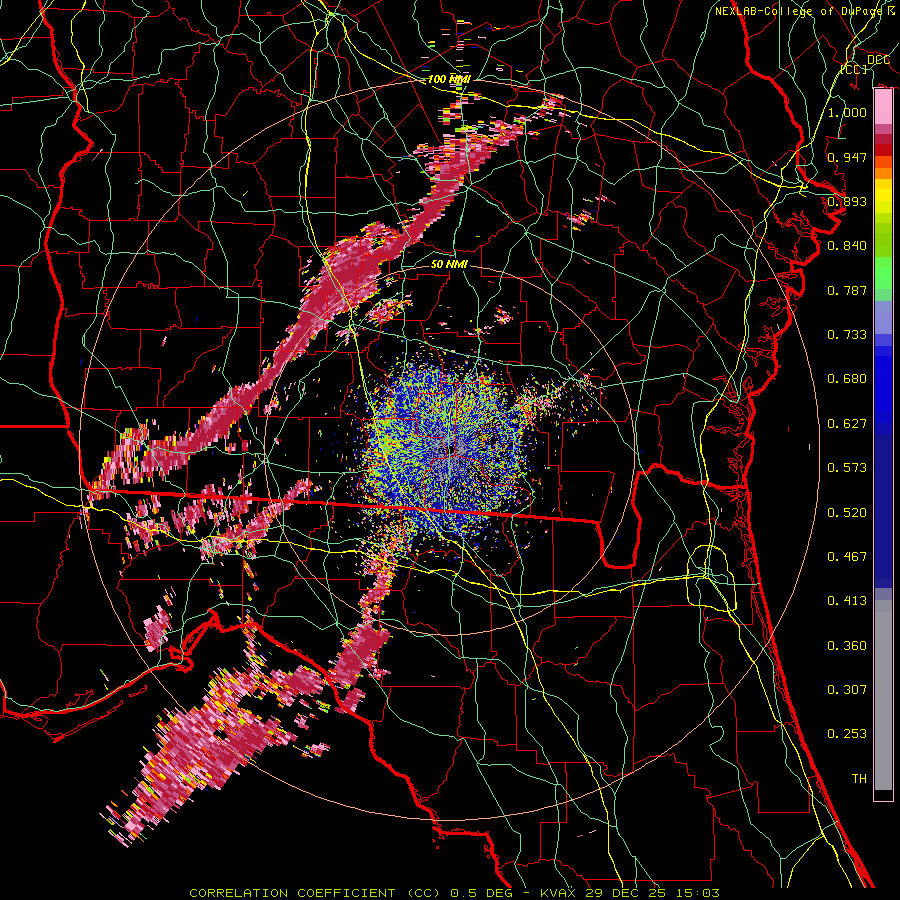The image size is (900, 900).
Task: Click the TH threshold label on legend
Action: [x=859, y=779]
